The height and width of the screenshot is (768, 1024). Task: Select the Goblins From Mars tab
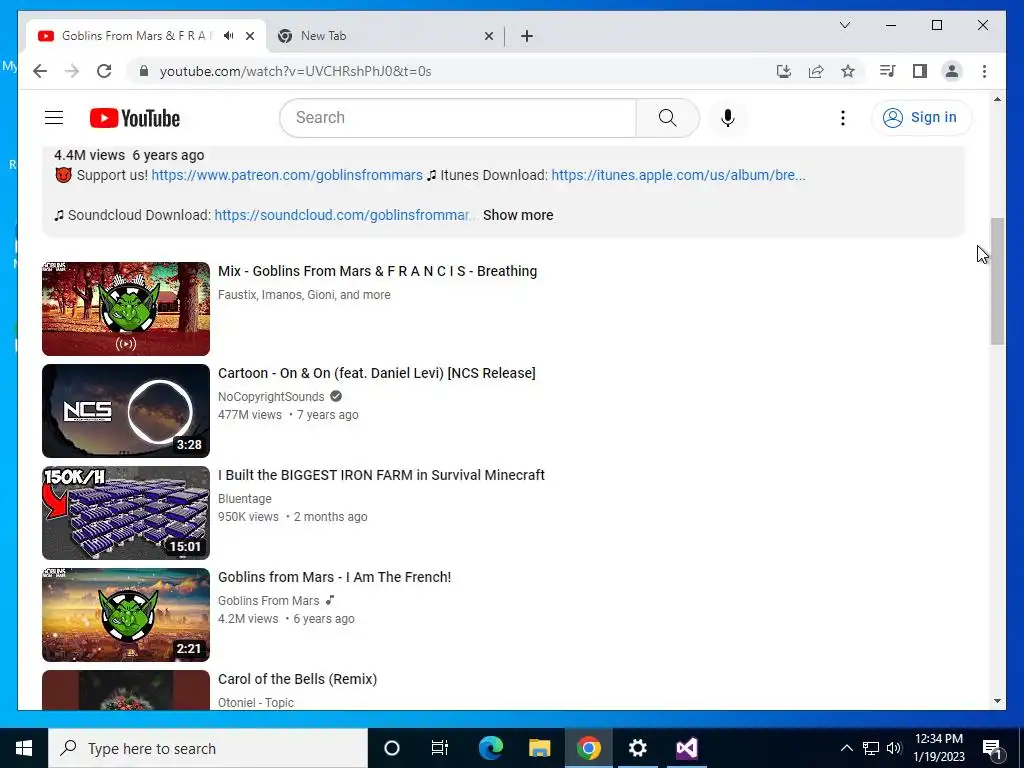coord(145,36)
